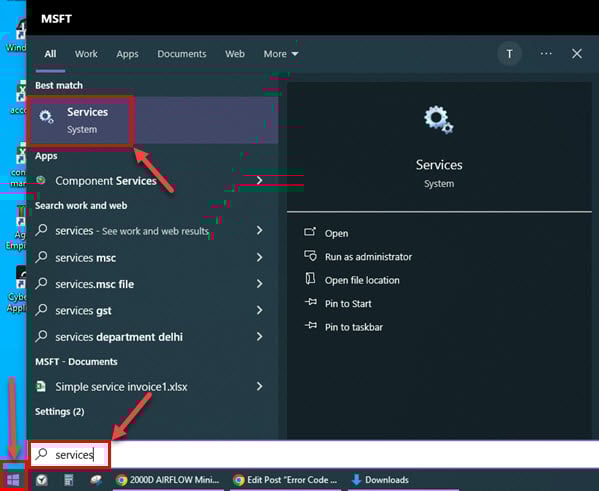Screen dimensions: 599x491
Task: Open the three-dot options menu
Action: (x=546, y=53)
